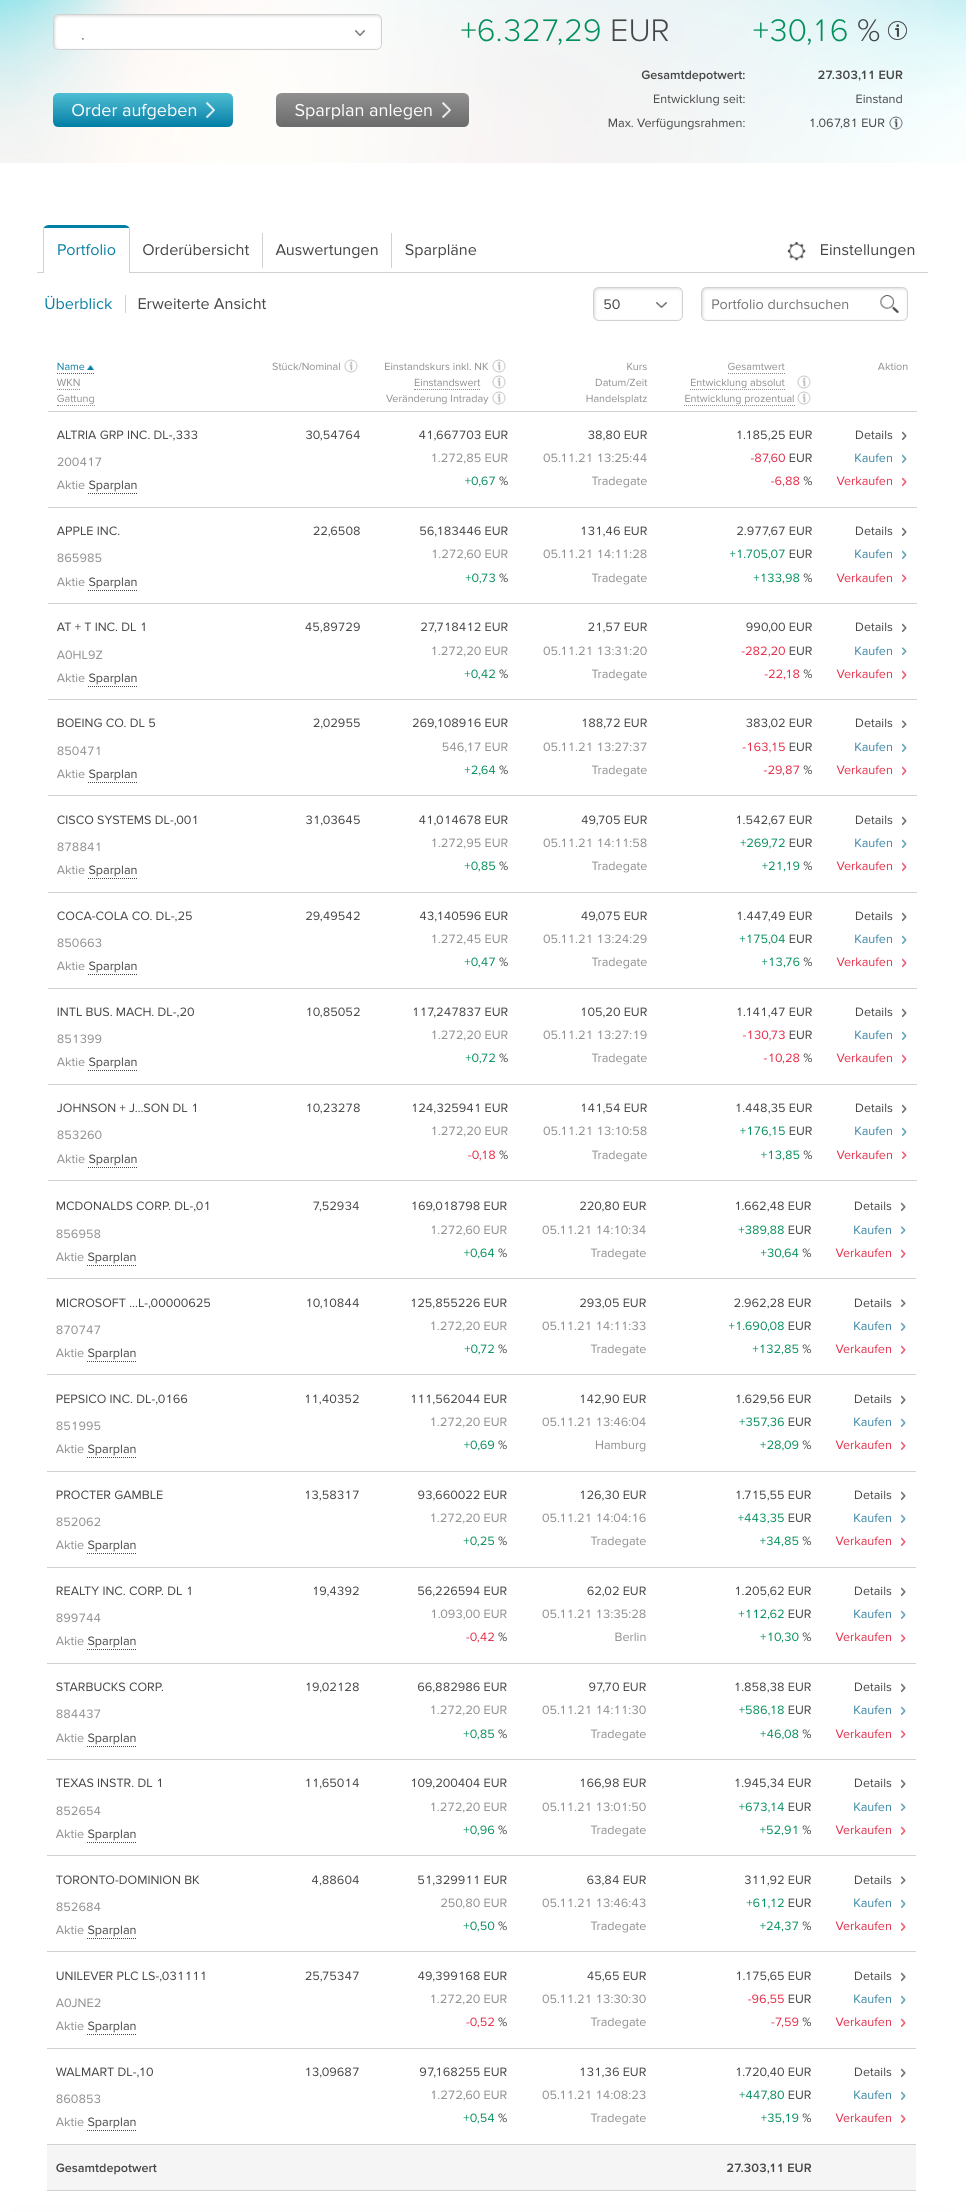Viewport: 966px width, 2212px height.
Task: Open Sparplan link under JOHNSON + J...SON
Action: pyautogui.click(x=113, y=1159)
